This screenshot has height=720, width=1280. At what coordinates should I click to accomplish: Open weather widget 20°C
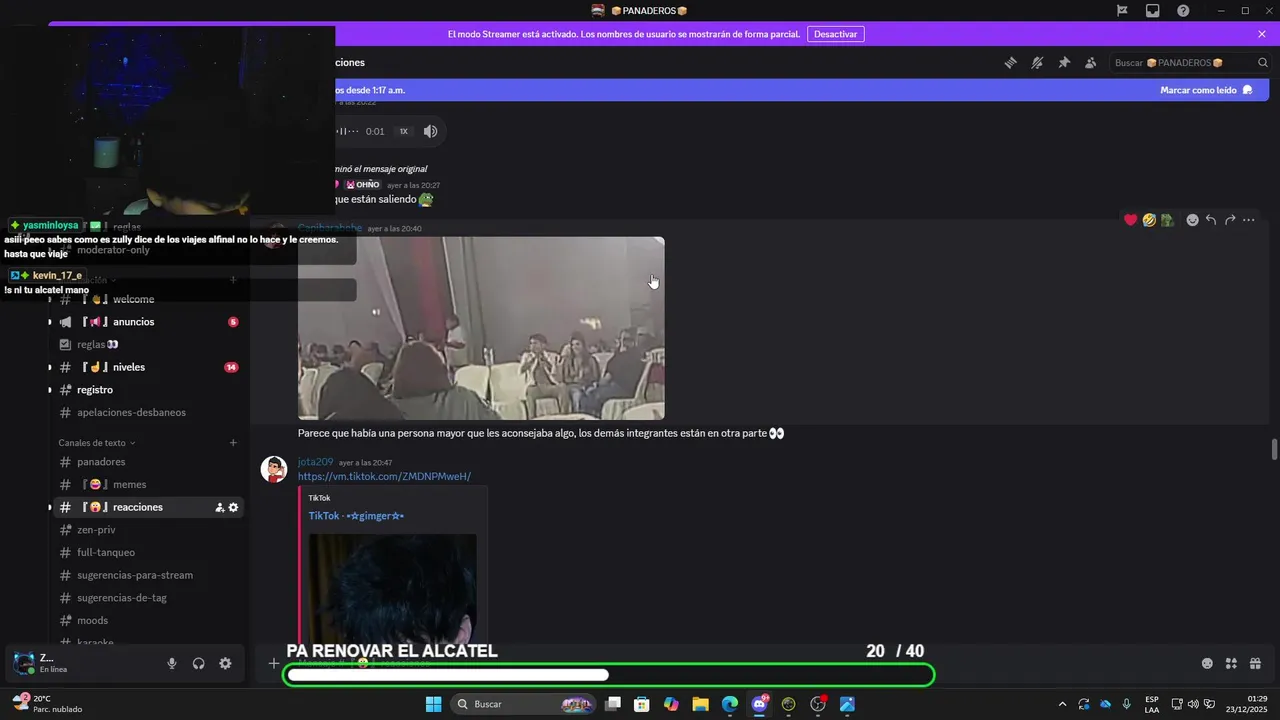[46, 704]
